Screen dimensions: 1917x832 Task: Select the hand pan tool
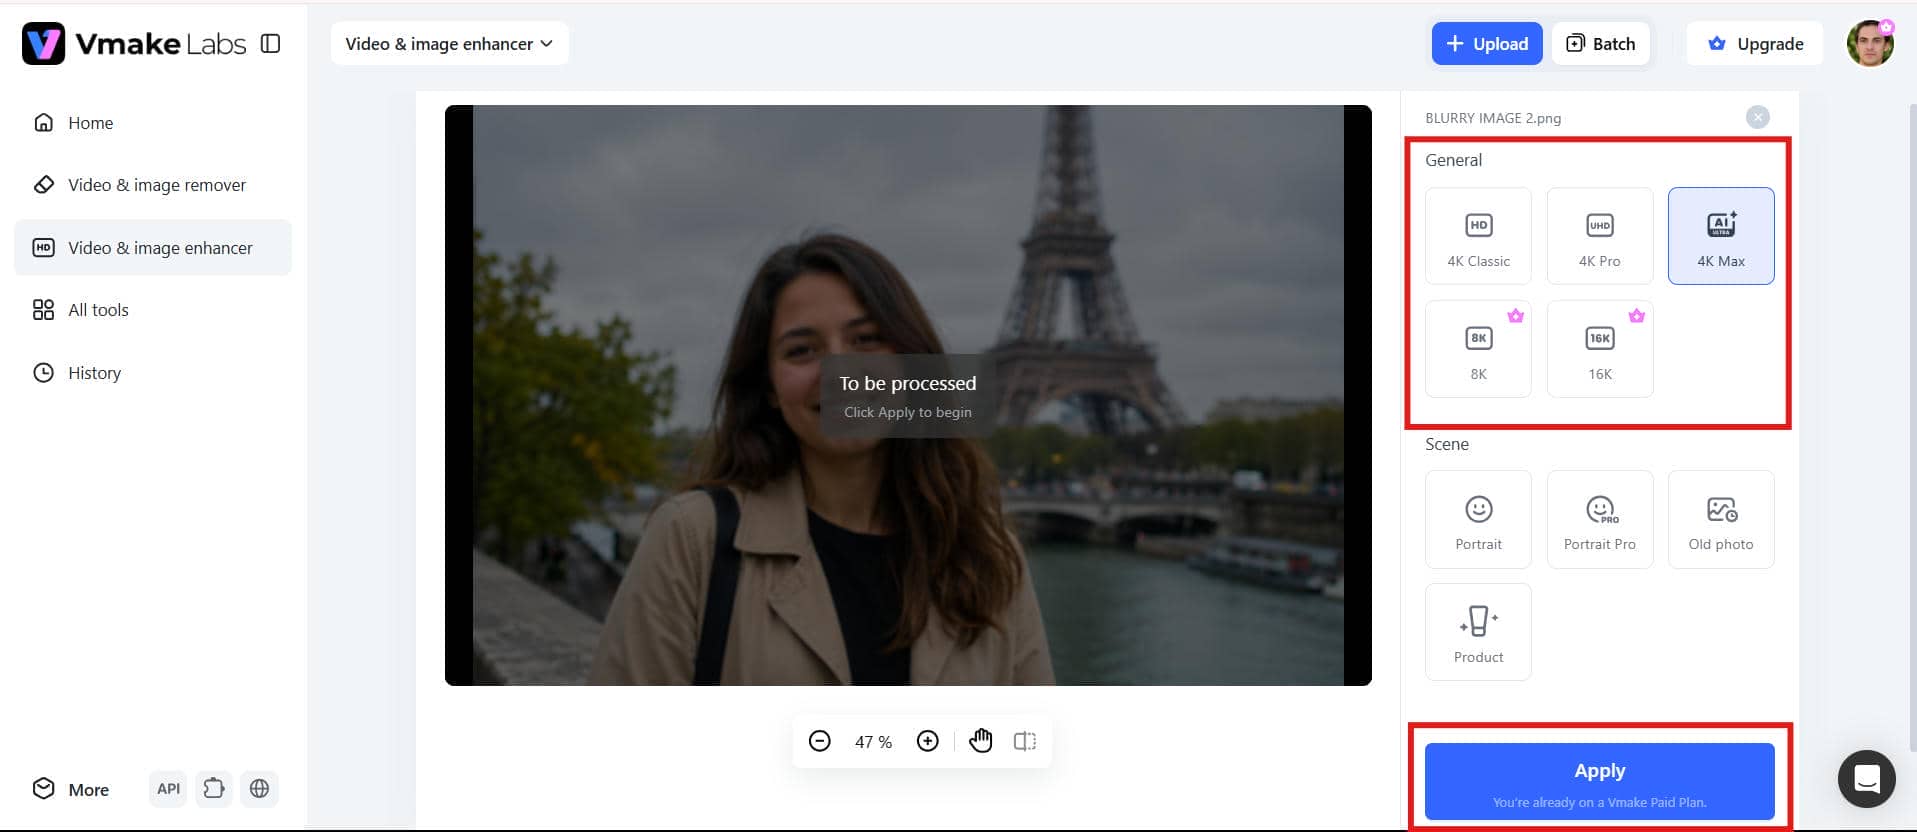(981, 741)
